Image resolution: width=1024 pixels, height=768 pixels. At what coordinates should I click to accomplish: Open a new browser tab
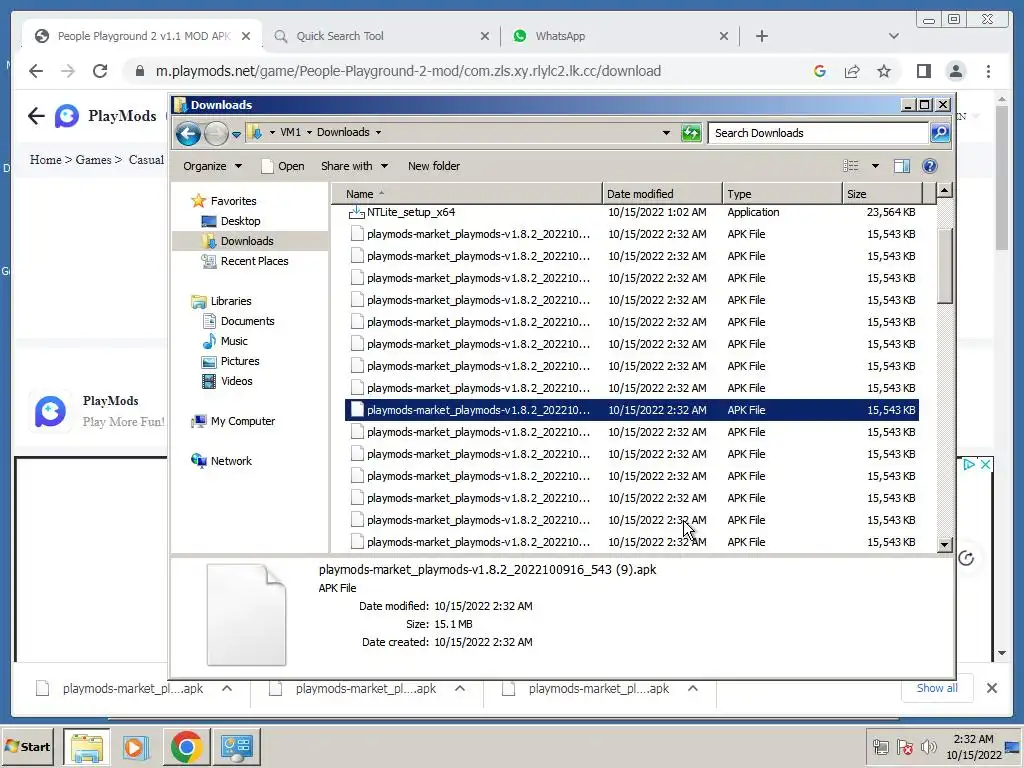(761, 37)
